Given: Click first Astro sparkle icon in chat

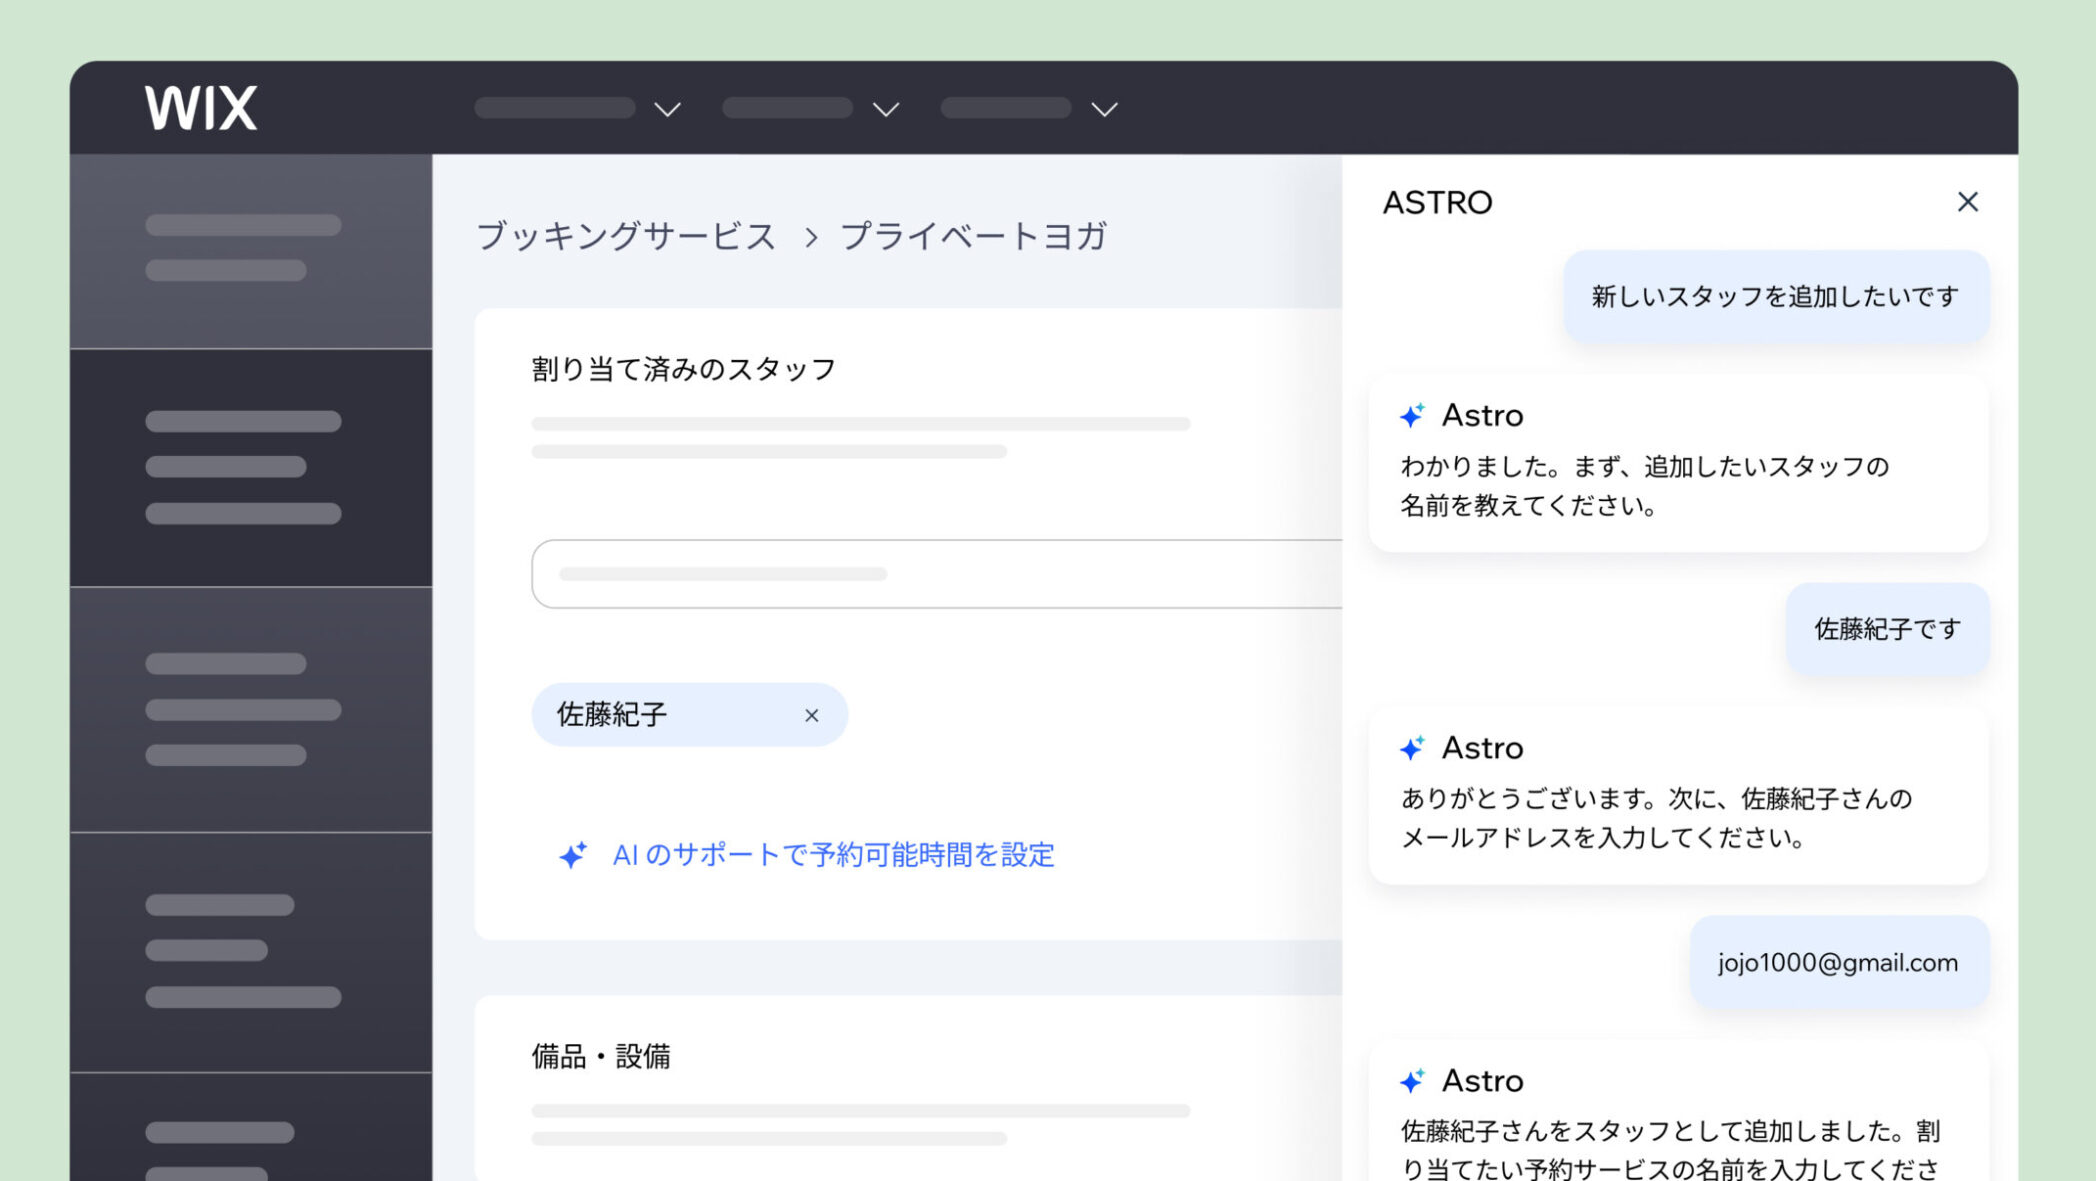Looking at the screenshot, I should [x=1412, y=415].
